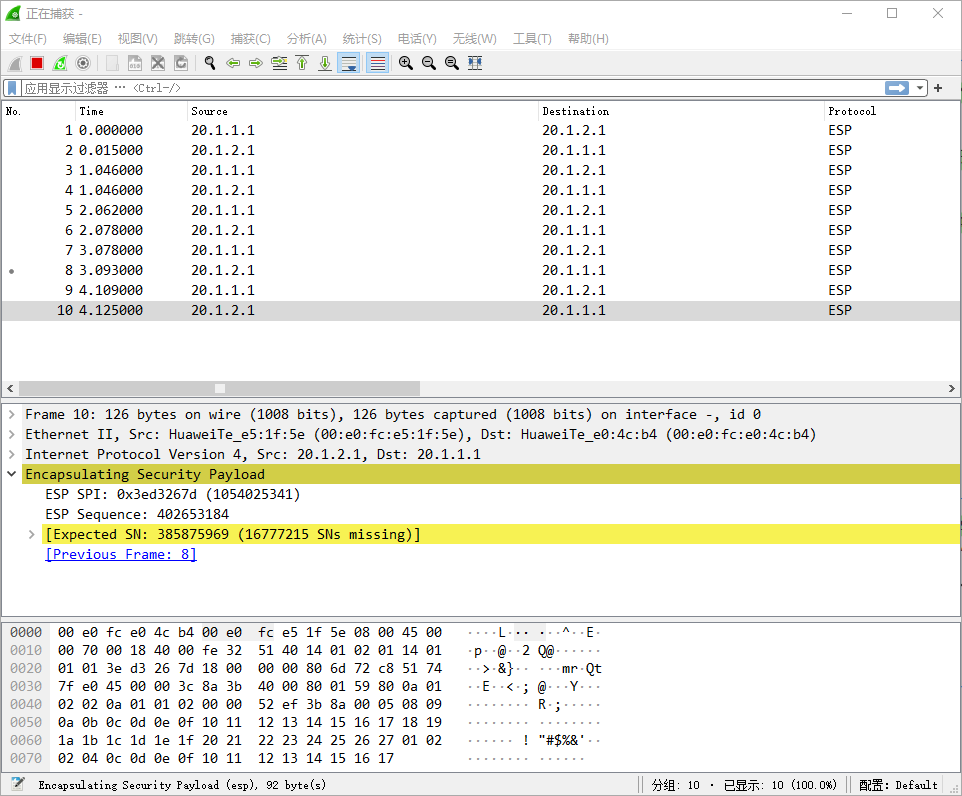Open the 捕获(C) menu

[250, 39]
